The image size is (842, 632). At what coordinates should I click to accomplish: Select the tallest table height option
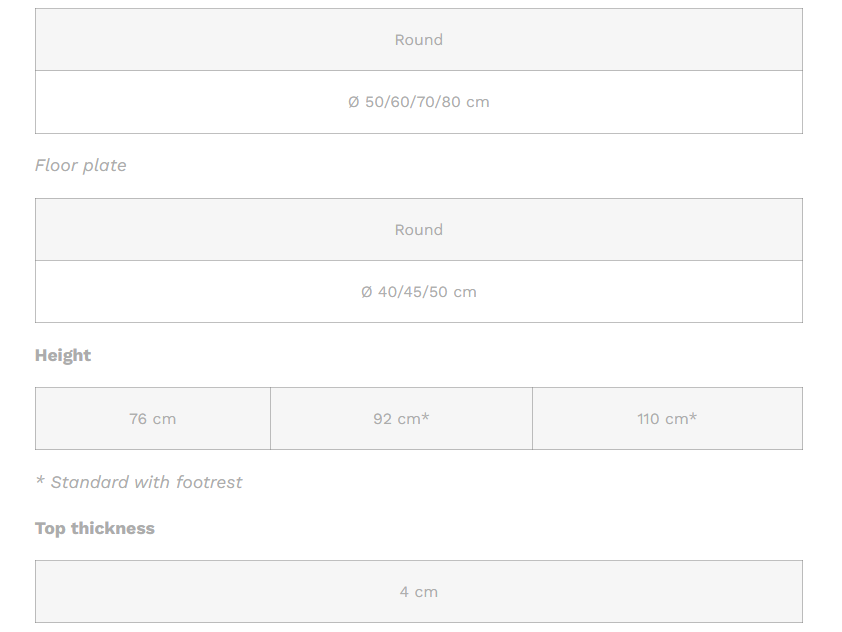click(667, 419)
